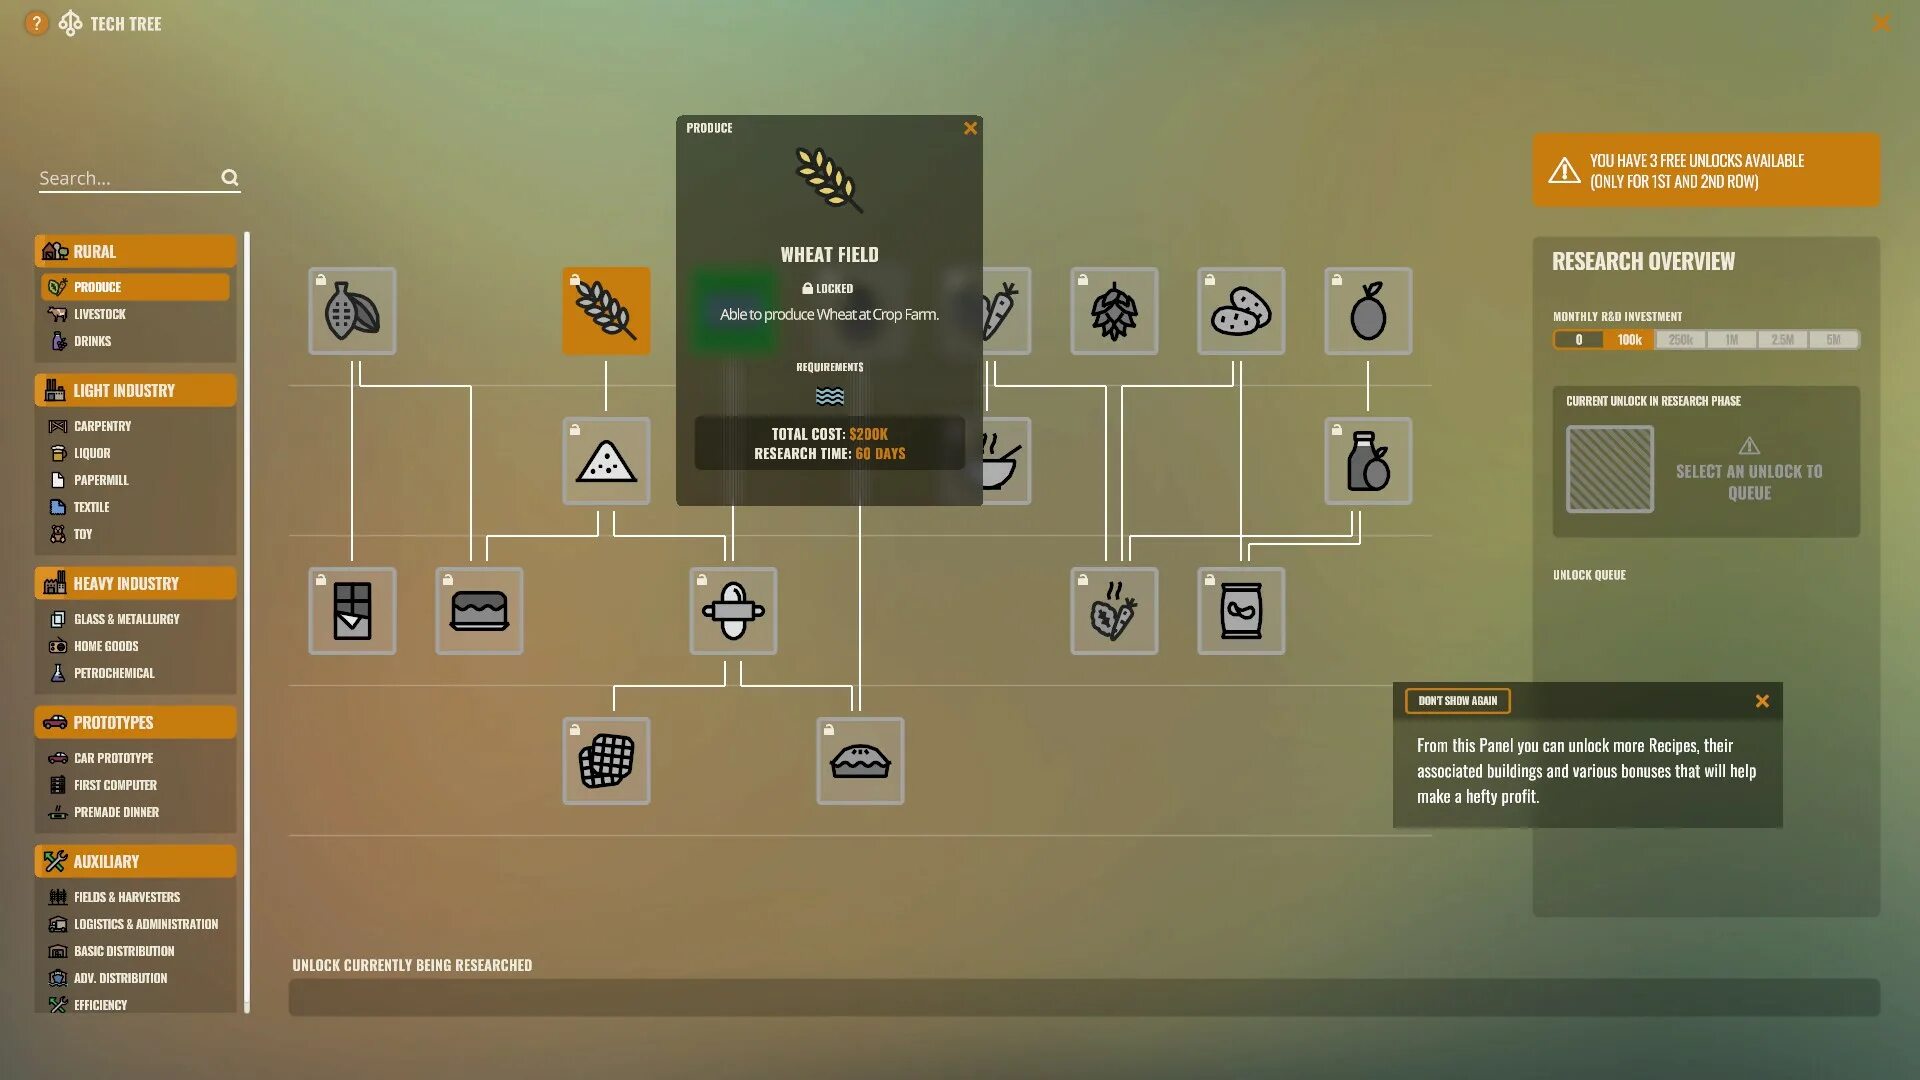Screen dimensions: 1920x1080
Task: Click the Olive/Fruit produce icon
Action: point(1367,309)
